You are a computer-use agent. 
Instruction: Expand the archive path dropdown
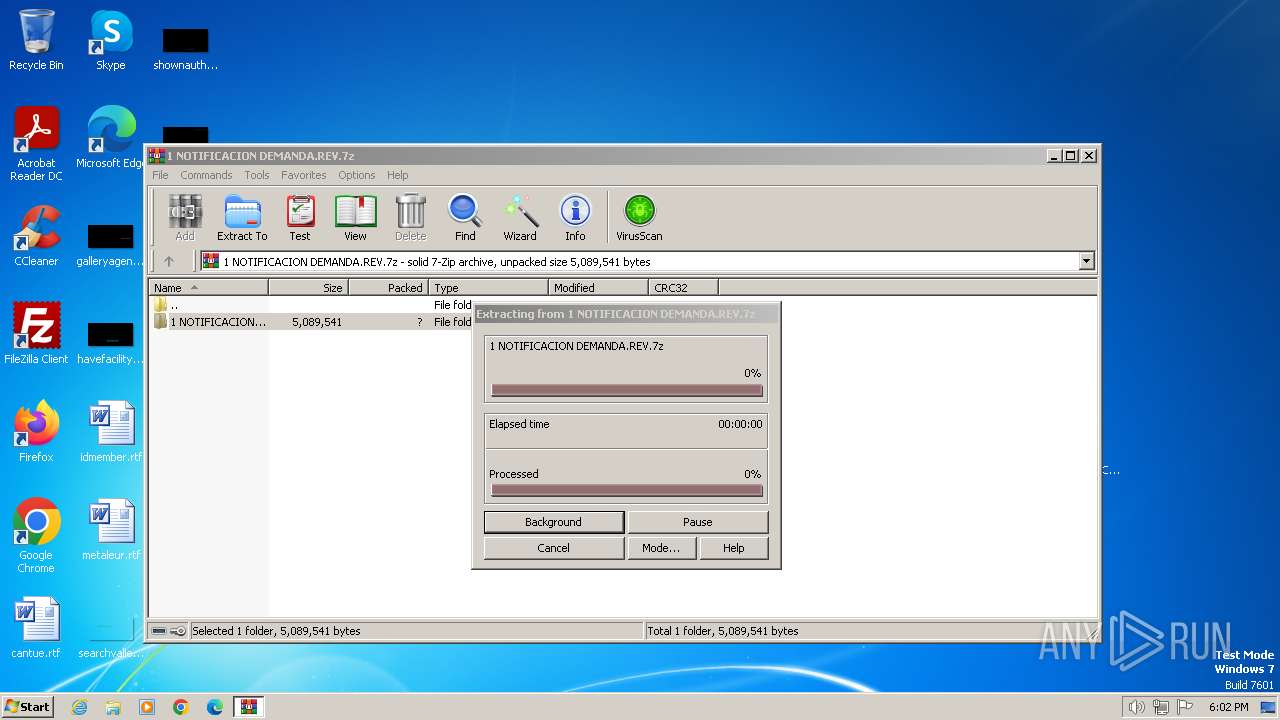coord(1087,261)
